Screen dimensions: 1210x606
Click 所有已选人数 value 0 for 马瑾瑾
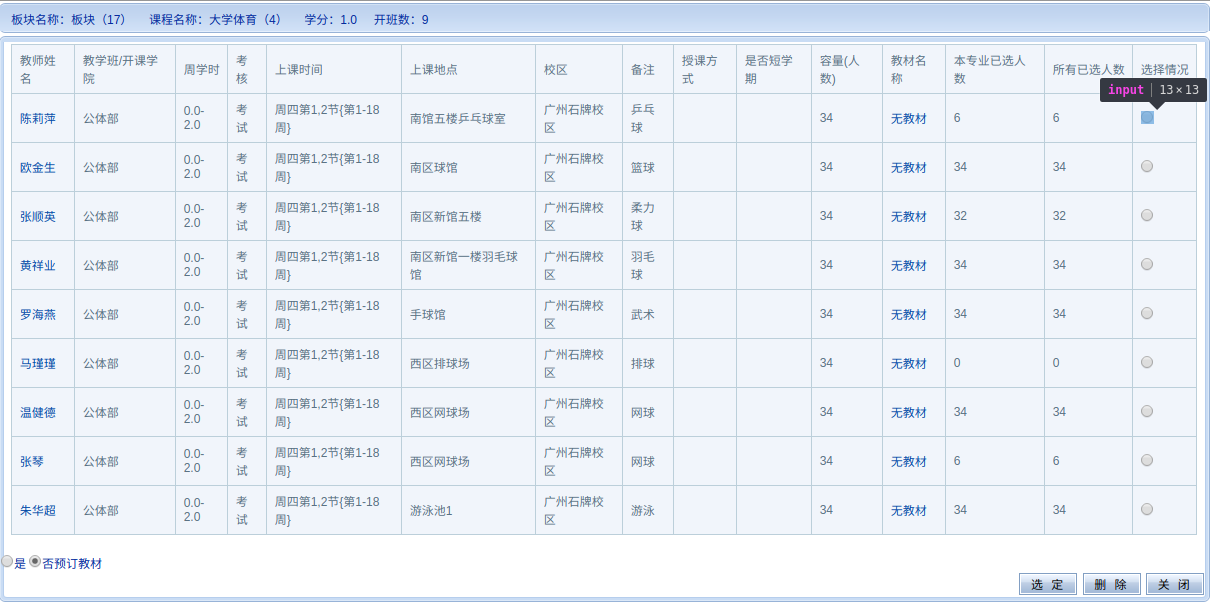point(1056,363)
